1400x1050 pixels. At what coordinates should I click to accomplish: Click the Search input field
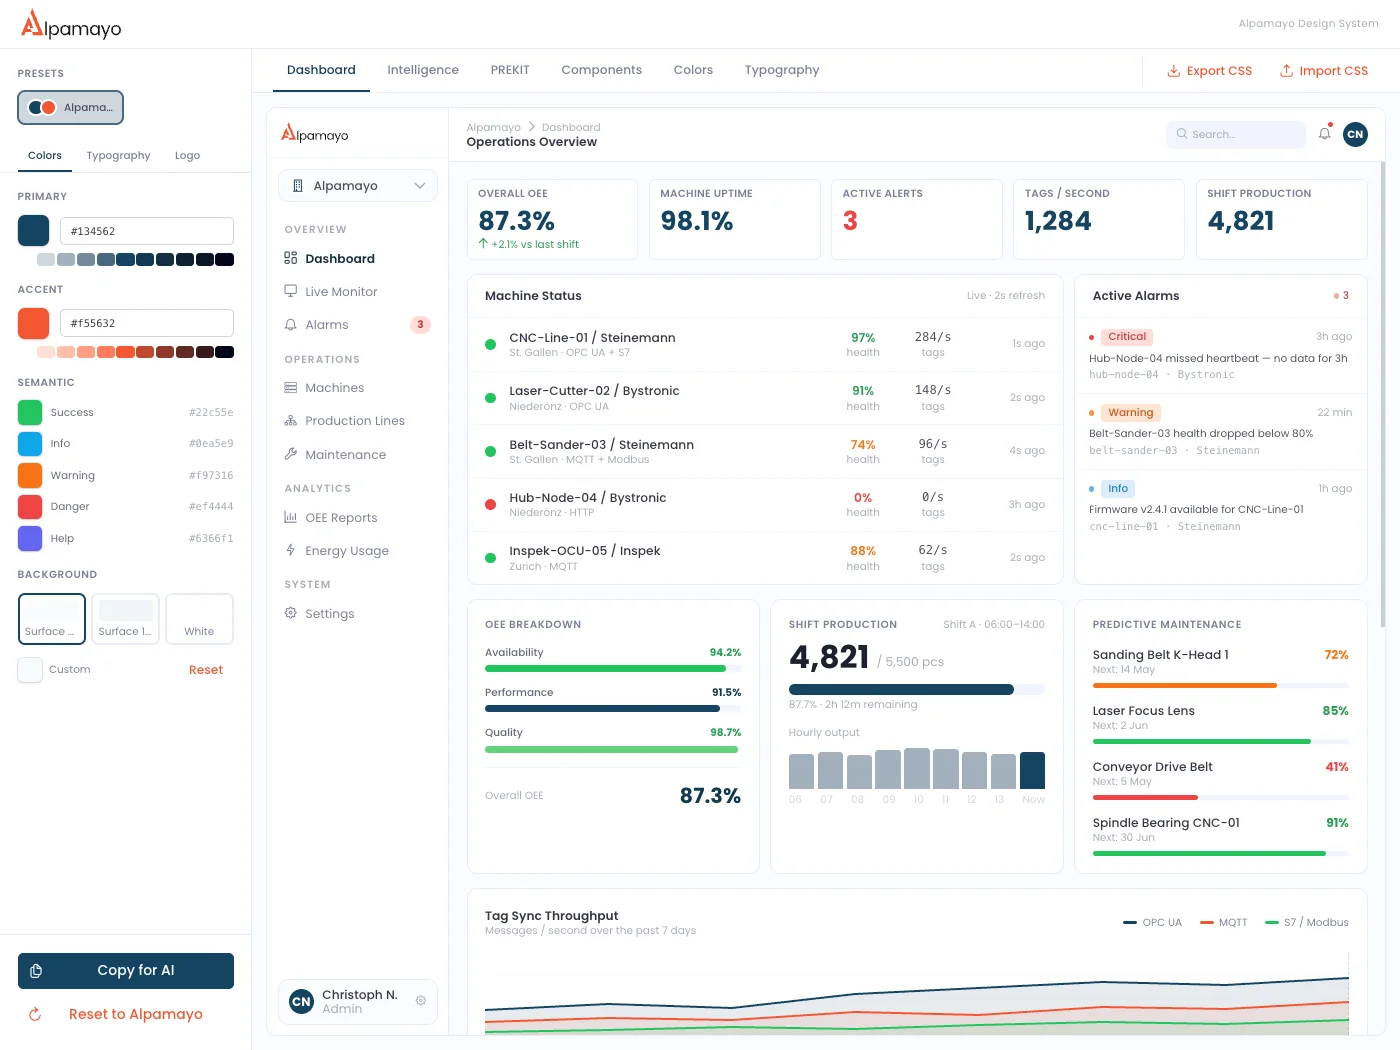[1236, 134]
